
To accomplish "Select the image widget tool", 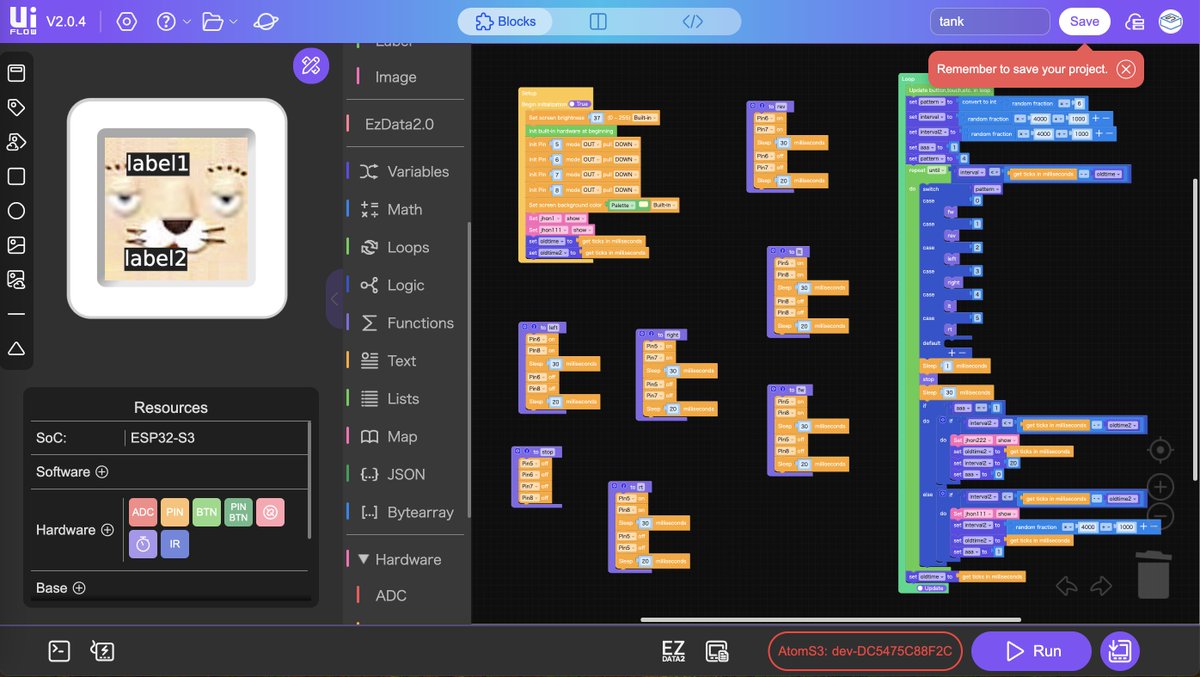I will pos(16,245).
